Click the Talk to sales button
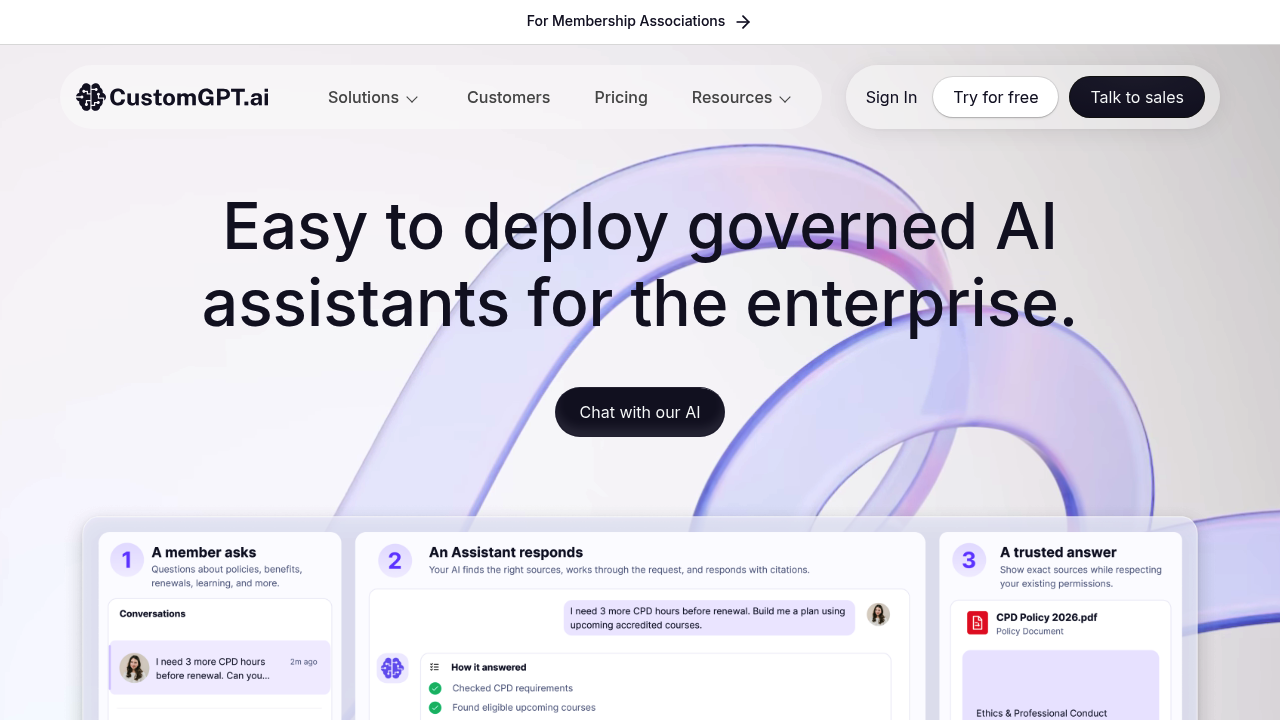 pyautogui.click(x=1137, y=97)
